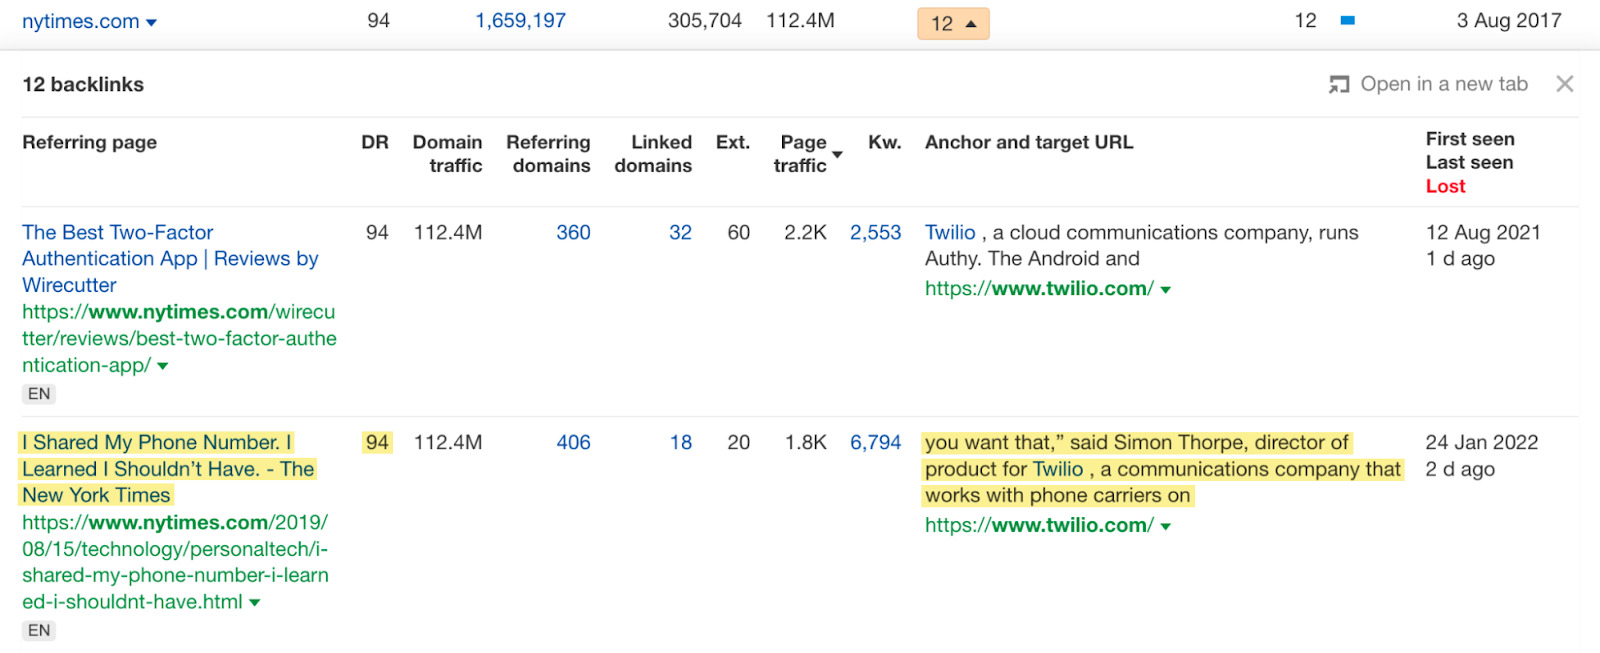The image size is (1600, 653).
Task: Expand second twilio.com target URL arrow
Action: tap(1166, 526)
